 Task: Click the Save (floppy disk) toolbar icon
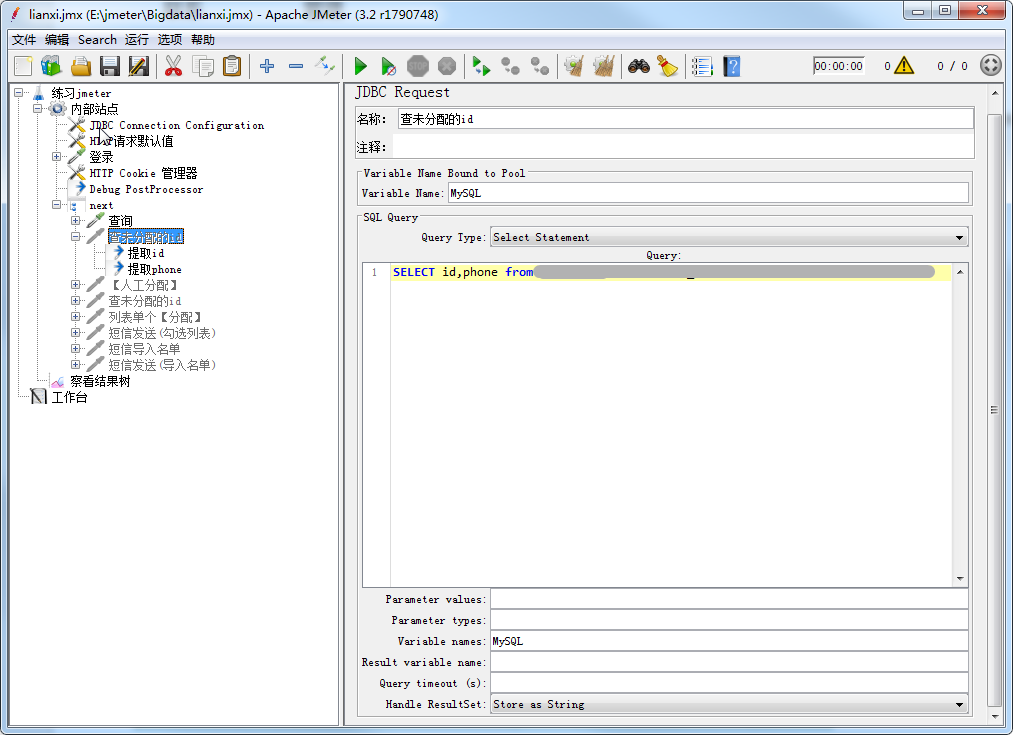[x=110, y=66]
